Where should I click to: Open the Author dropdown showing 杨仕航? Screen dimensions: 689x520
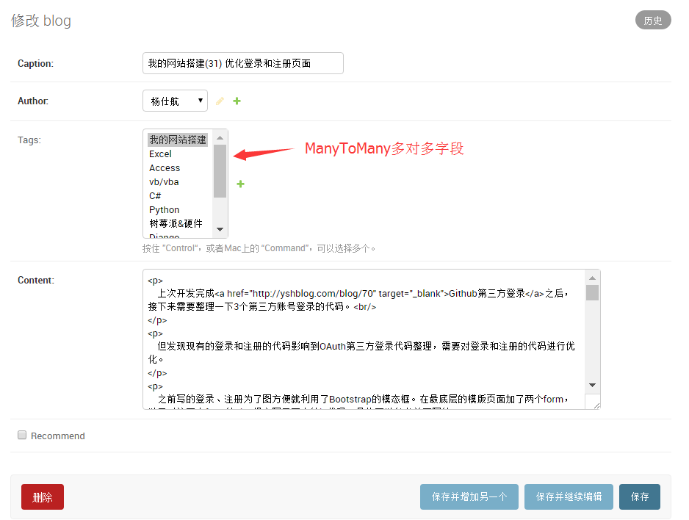[175, 101]
